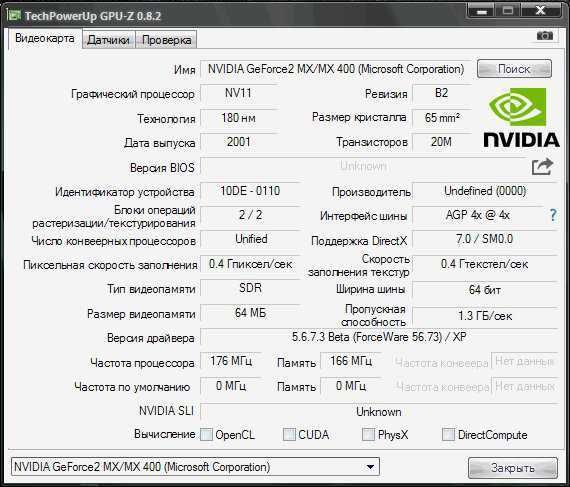
Task: Click the 166 МГц memory clock field
Action: click(351, 361)
